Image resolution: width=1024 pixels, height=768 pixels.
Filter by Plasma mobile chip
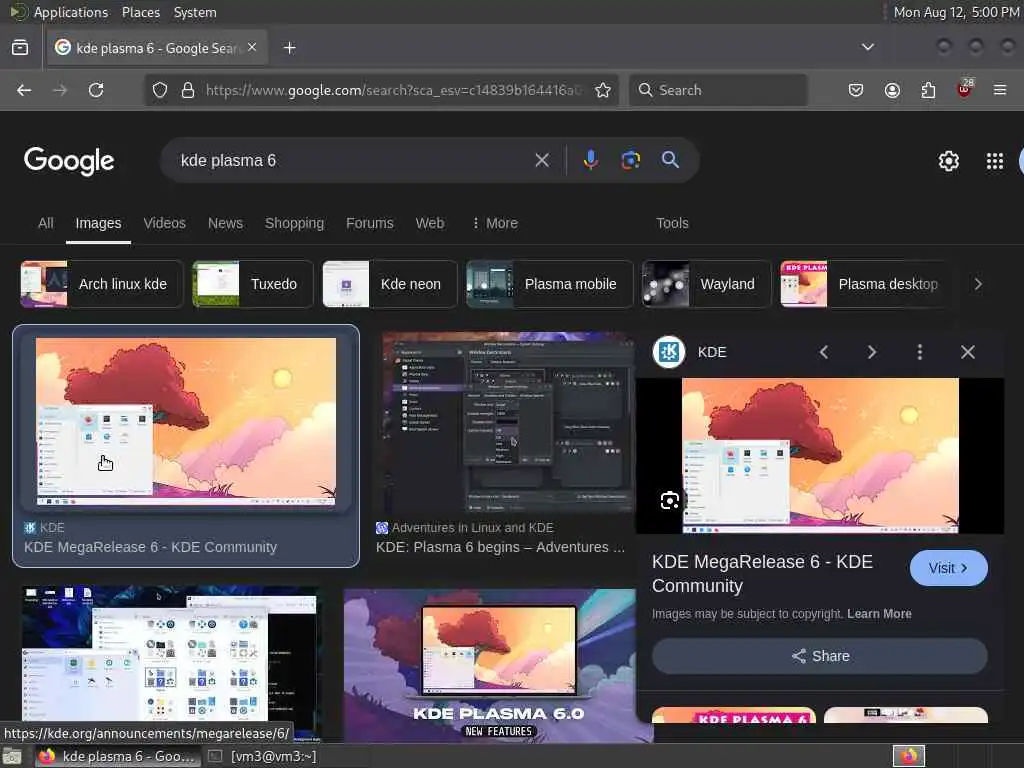pyautogui.click(x=549, y=284)
